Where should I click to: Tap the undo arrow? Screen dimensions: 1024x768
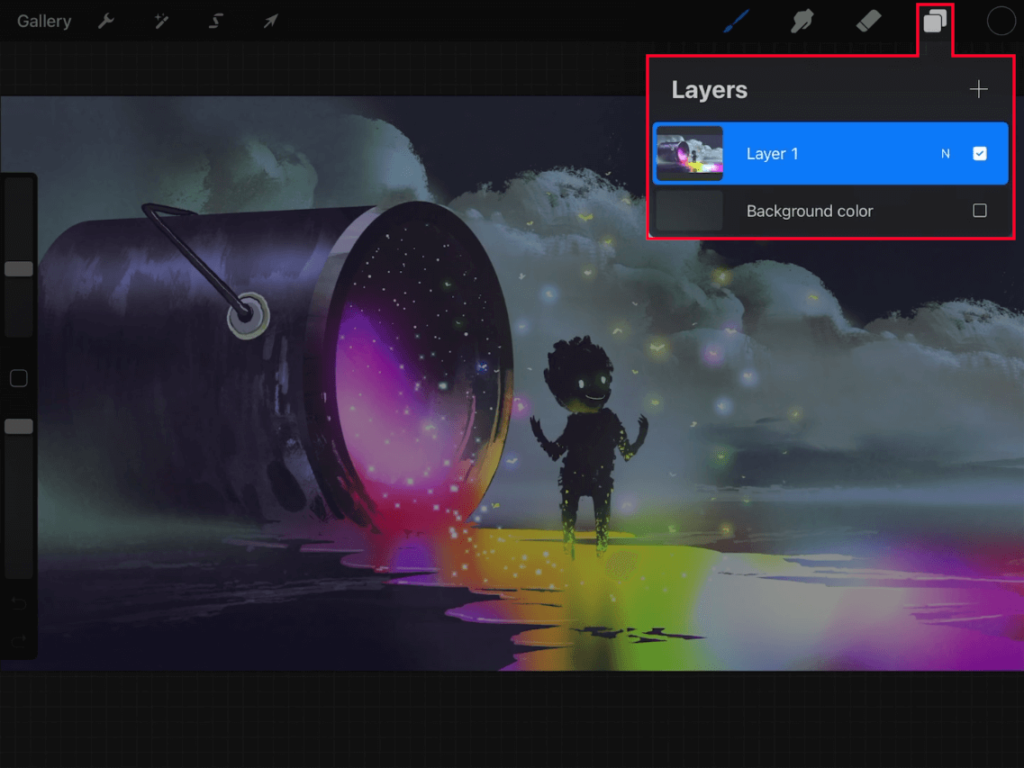[17, 603]
